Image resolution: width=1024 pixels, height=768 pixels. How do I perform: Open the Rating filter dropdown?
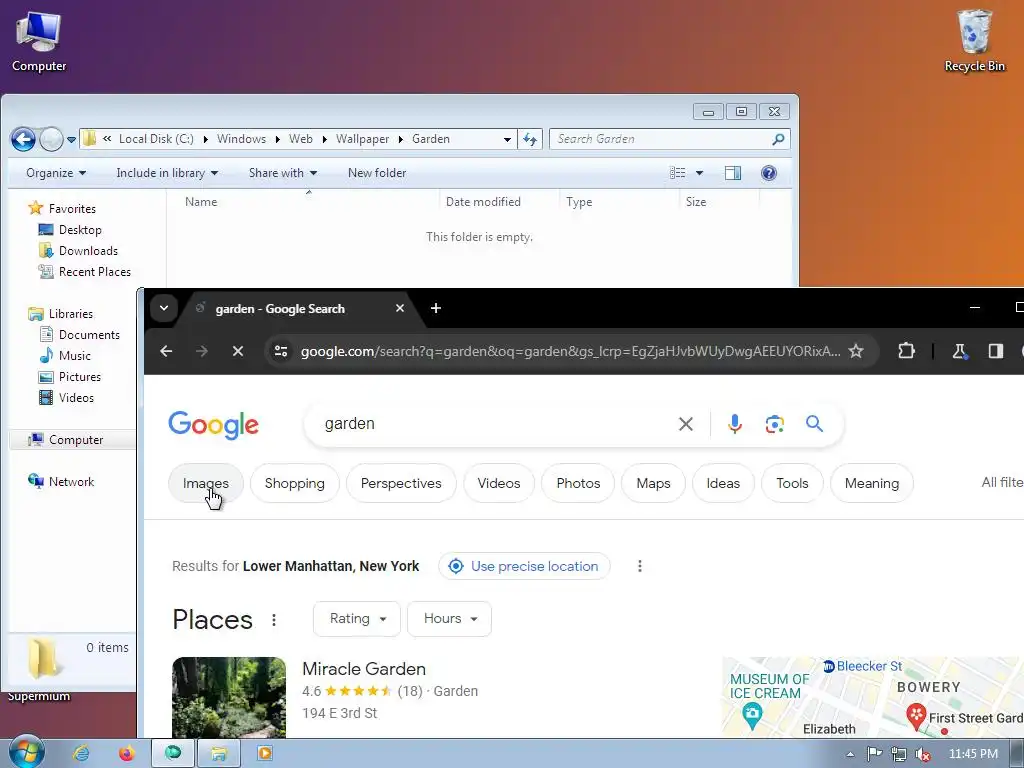(357, 618)
